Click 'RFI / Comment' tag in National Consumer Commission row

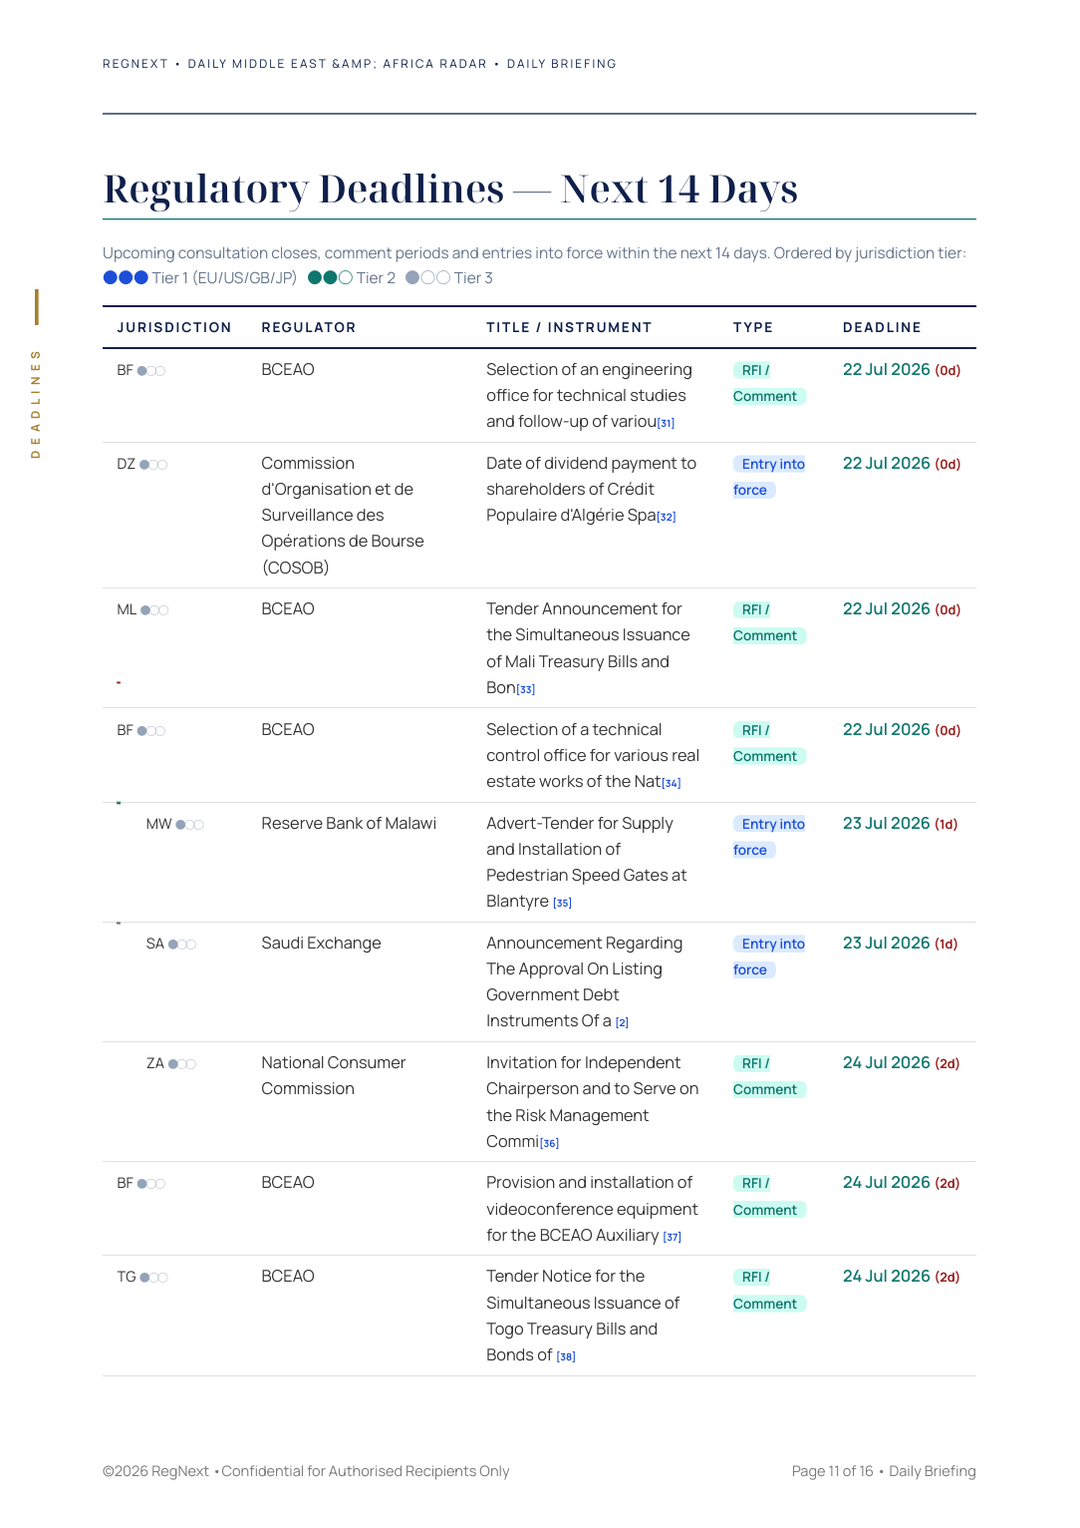tap(769, 1077)
